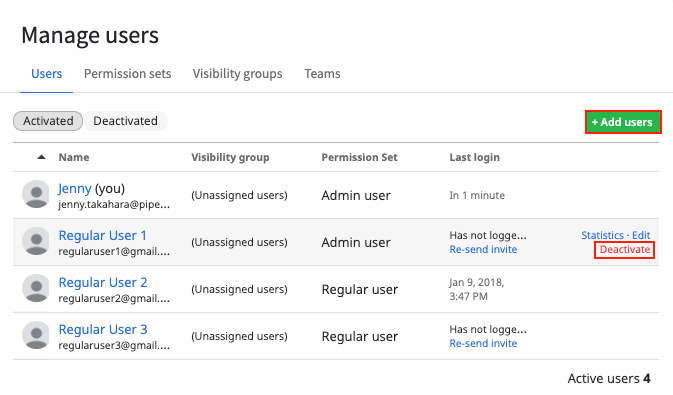This screenshot has width=673, height=395.
Task: Edit Regular User 1
Action: tap(641, 235)
